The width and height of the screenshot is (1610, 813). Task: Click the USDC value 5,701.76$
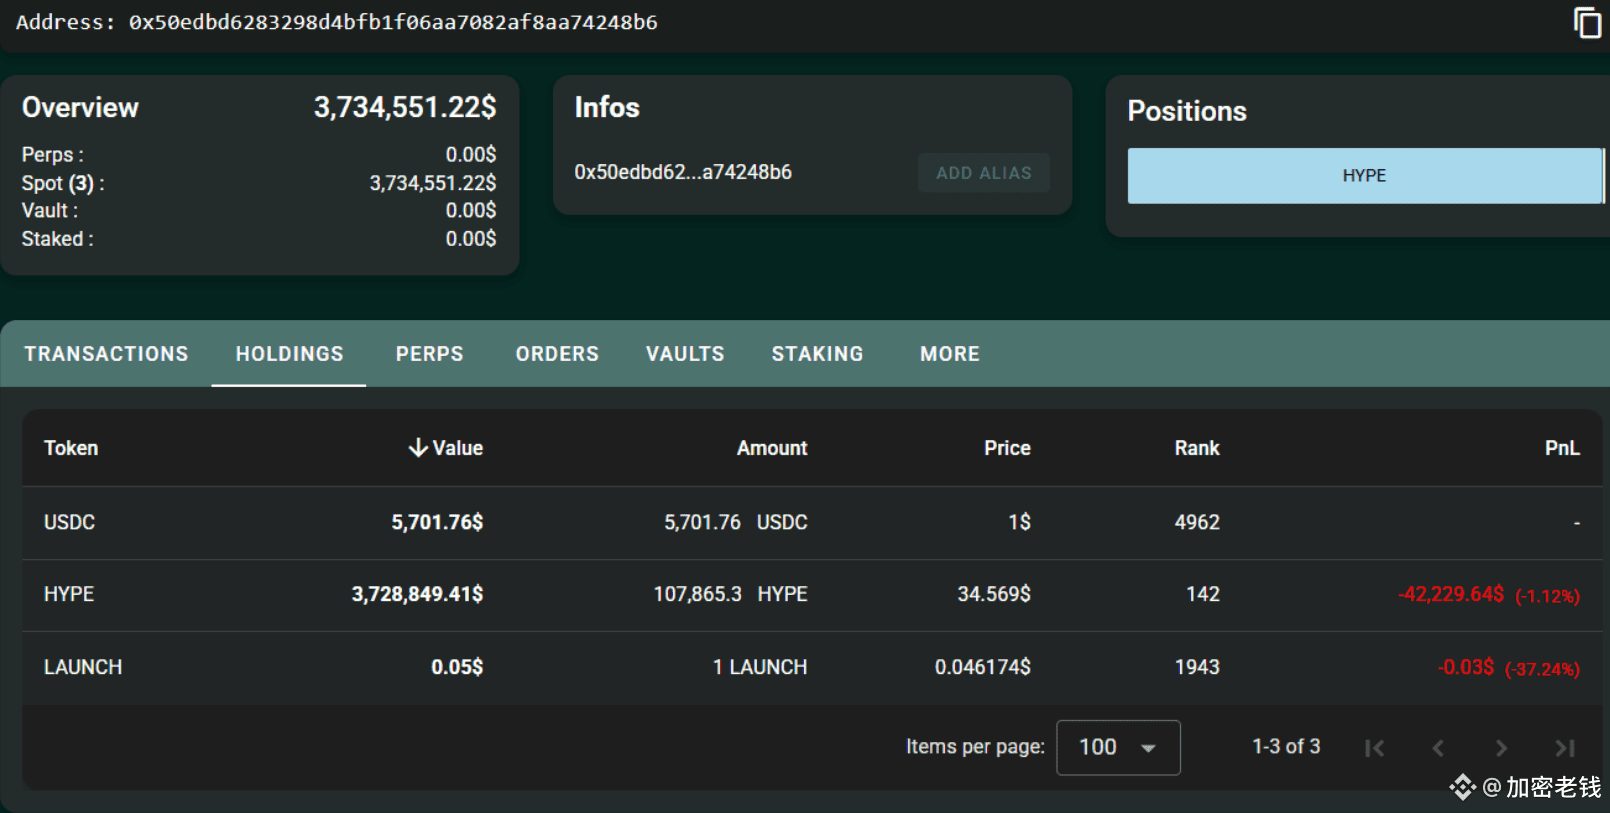click(437, 522)
